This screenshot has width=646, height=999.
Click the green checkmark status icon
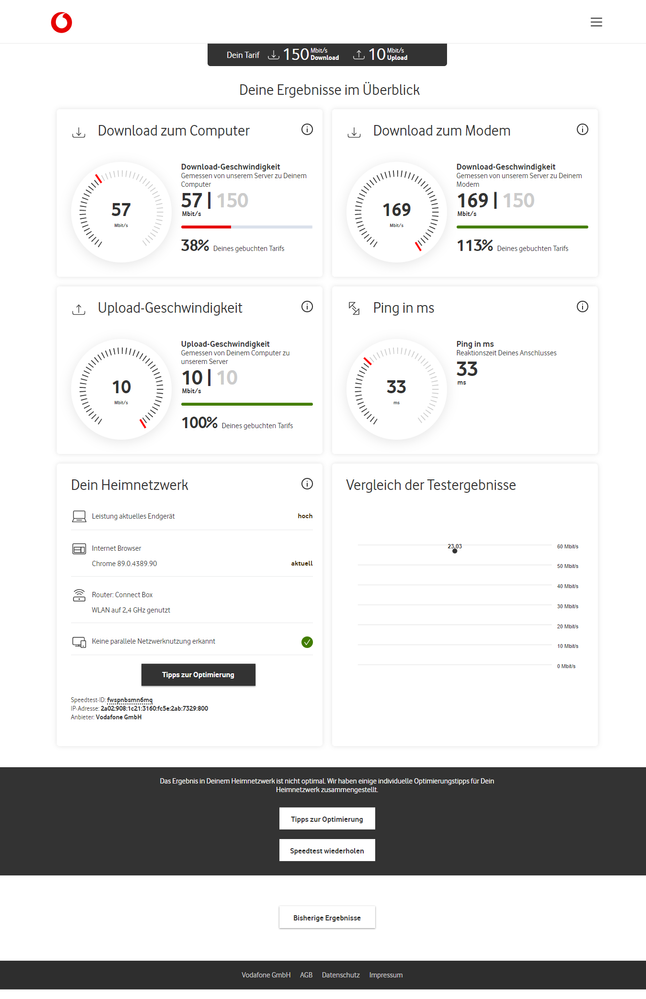(307, 642)
